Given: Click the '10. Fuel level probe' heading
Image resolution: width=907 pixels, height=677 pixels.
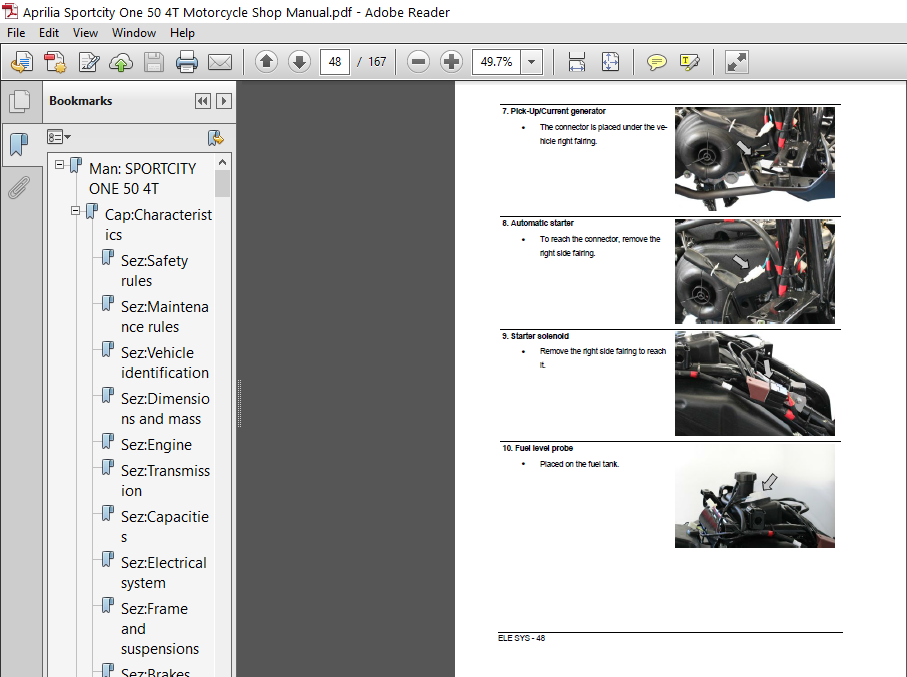Looking at the screenshot, I should pos(537,448).
